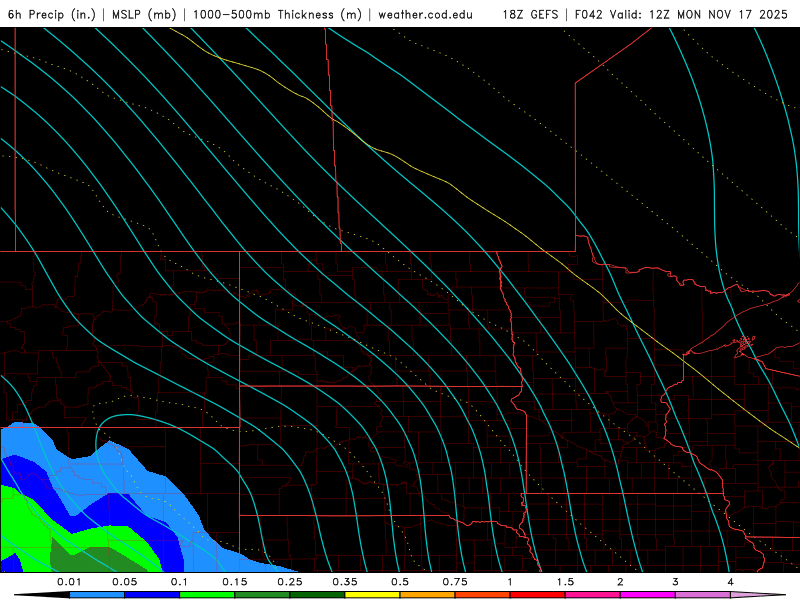Click the "6h Precip (in.)" header label

click(x=52, y=14)
